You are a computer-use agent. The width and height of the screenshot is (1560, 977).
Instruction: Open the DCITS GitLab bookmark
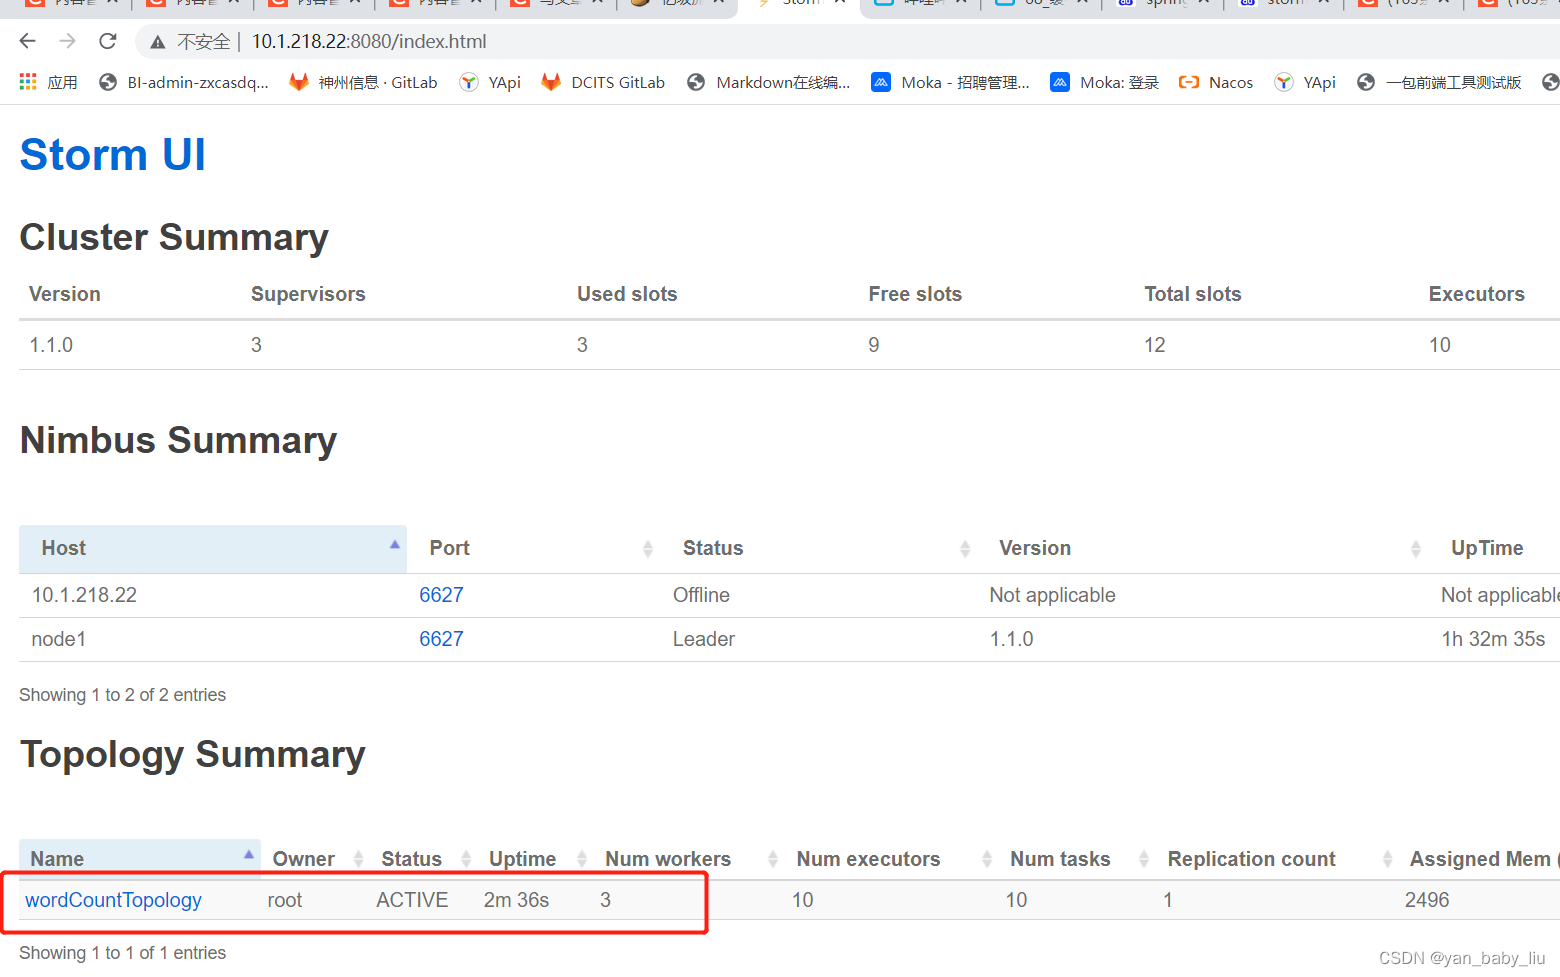pos(603,82)
